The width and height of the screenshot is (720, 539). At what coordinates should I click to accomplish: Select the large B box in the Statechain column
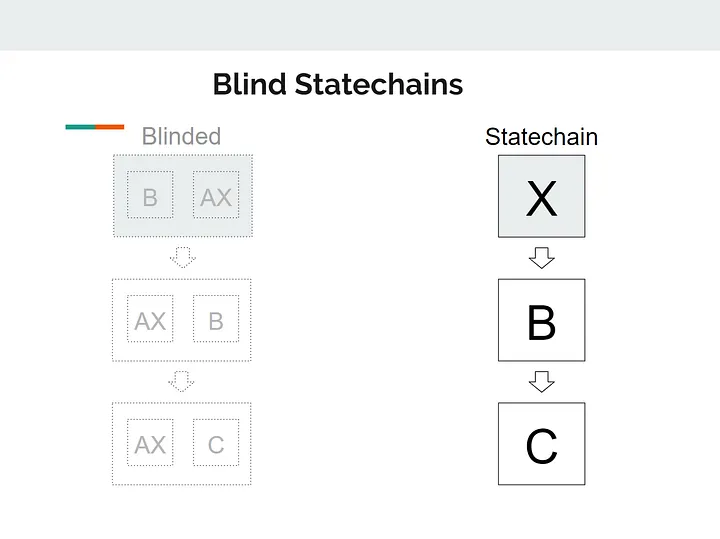coord(541,320)
